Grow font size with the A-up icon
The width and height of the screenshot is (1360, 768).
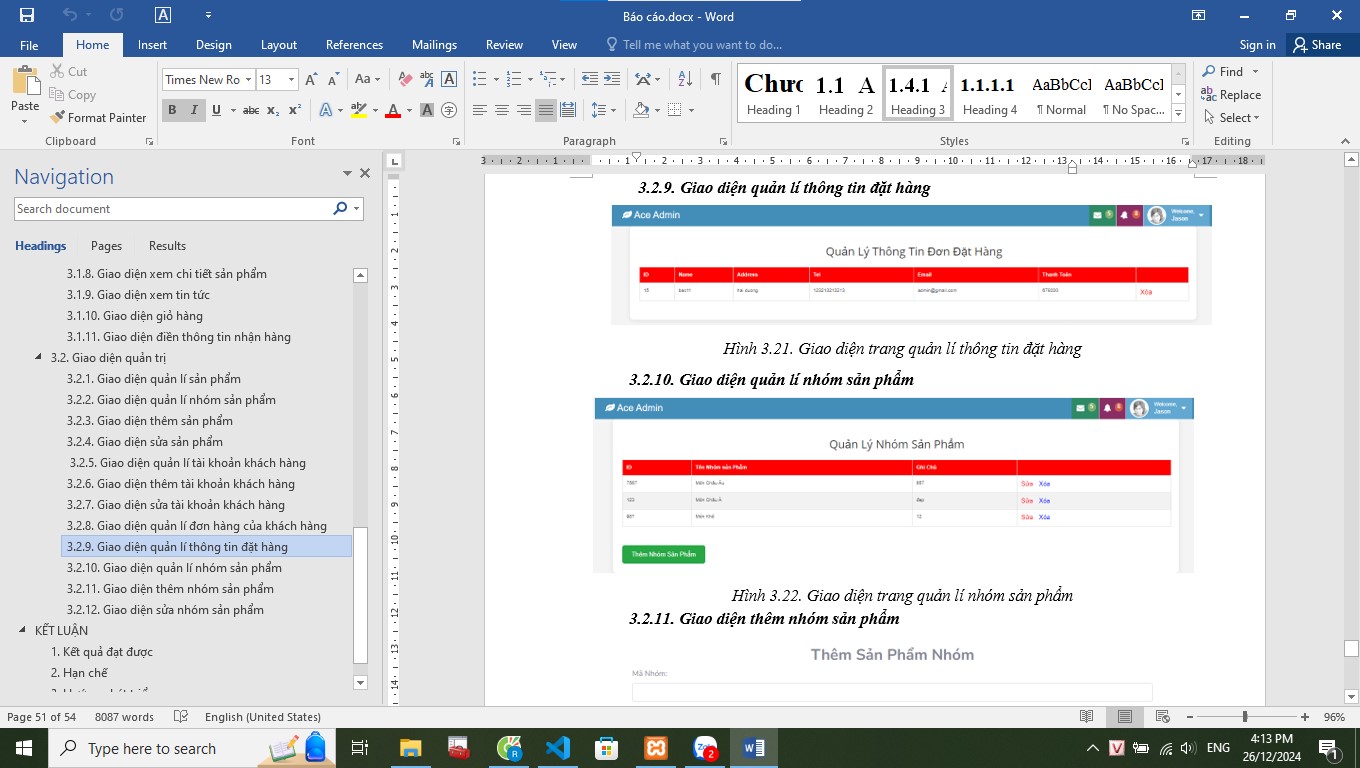[311, 79]
